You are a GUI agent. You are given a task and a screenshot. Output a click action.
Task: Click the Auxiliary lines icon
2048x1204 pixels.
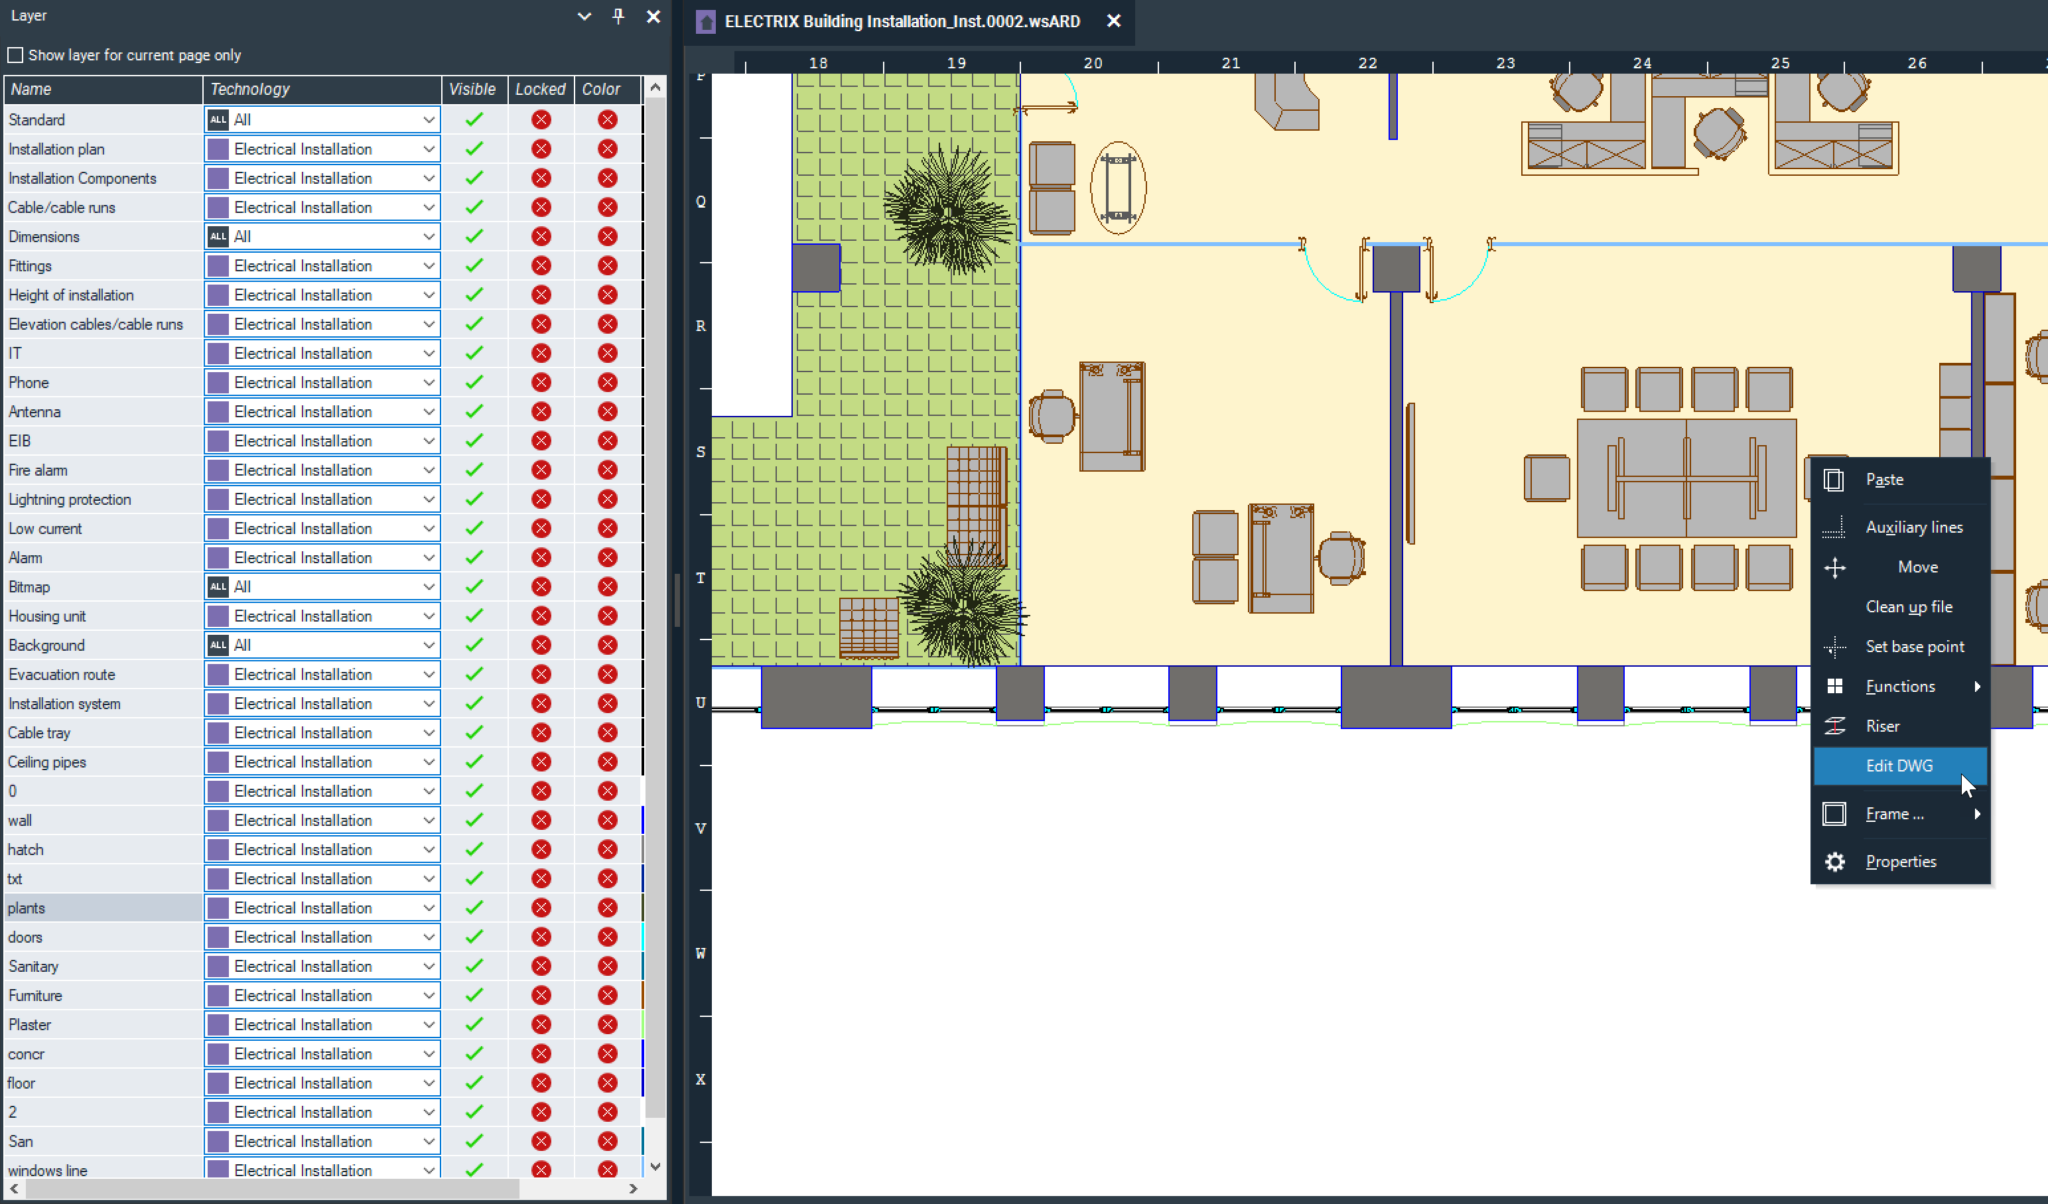[1834, 528]
